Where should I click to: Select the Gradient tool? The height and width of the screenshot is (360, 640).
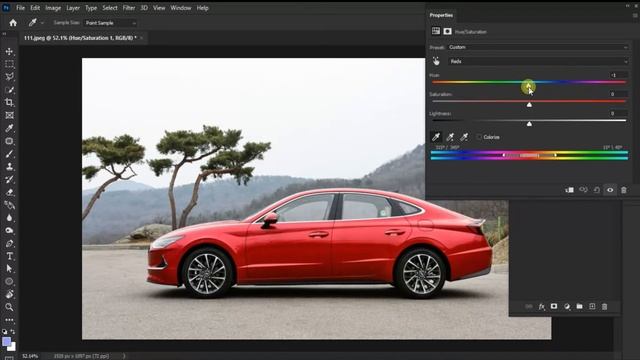coord(9,205)
